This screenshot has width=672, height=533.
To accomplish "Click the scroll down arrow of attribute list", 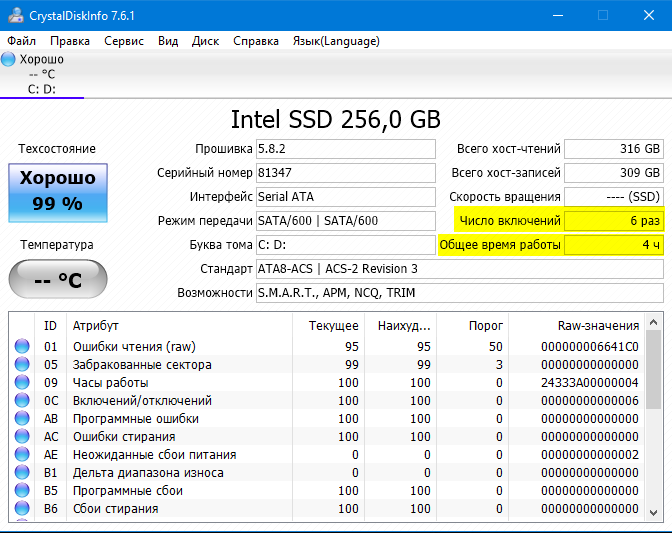I will [654, 512].
